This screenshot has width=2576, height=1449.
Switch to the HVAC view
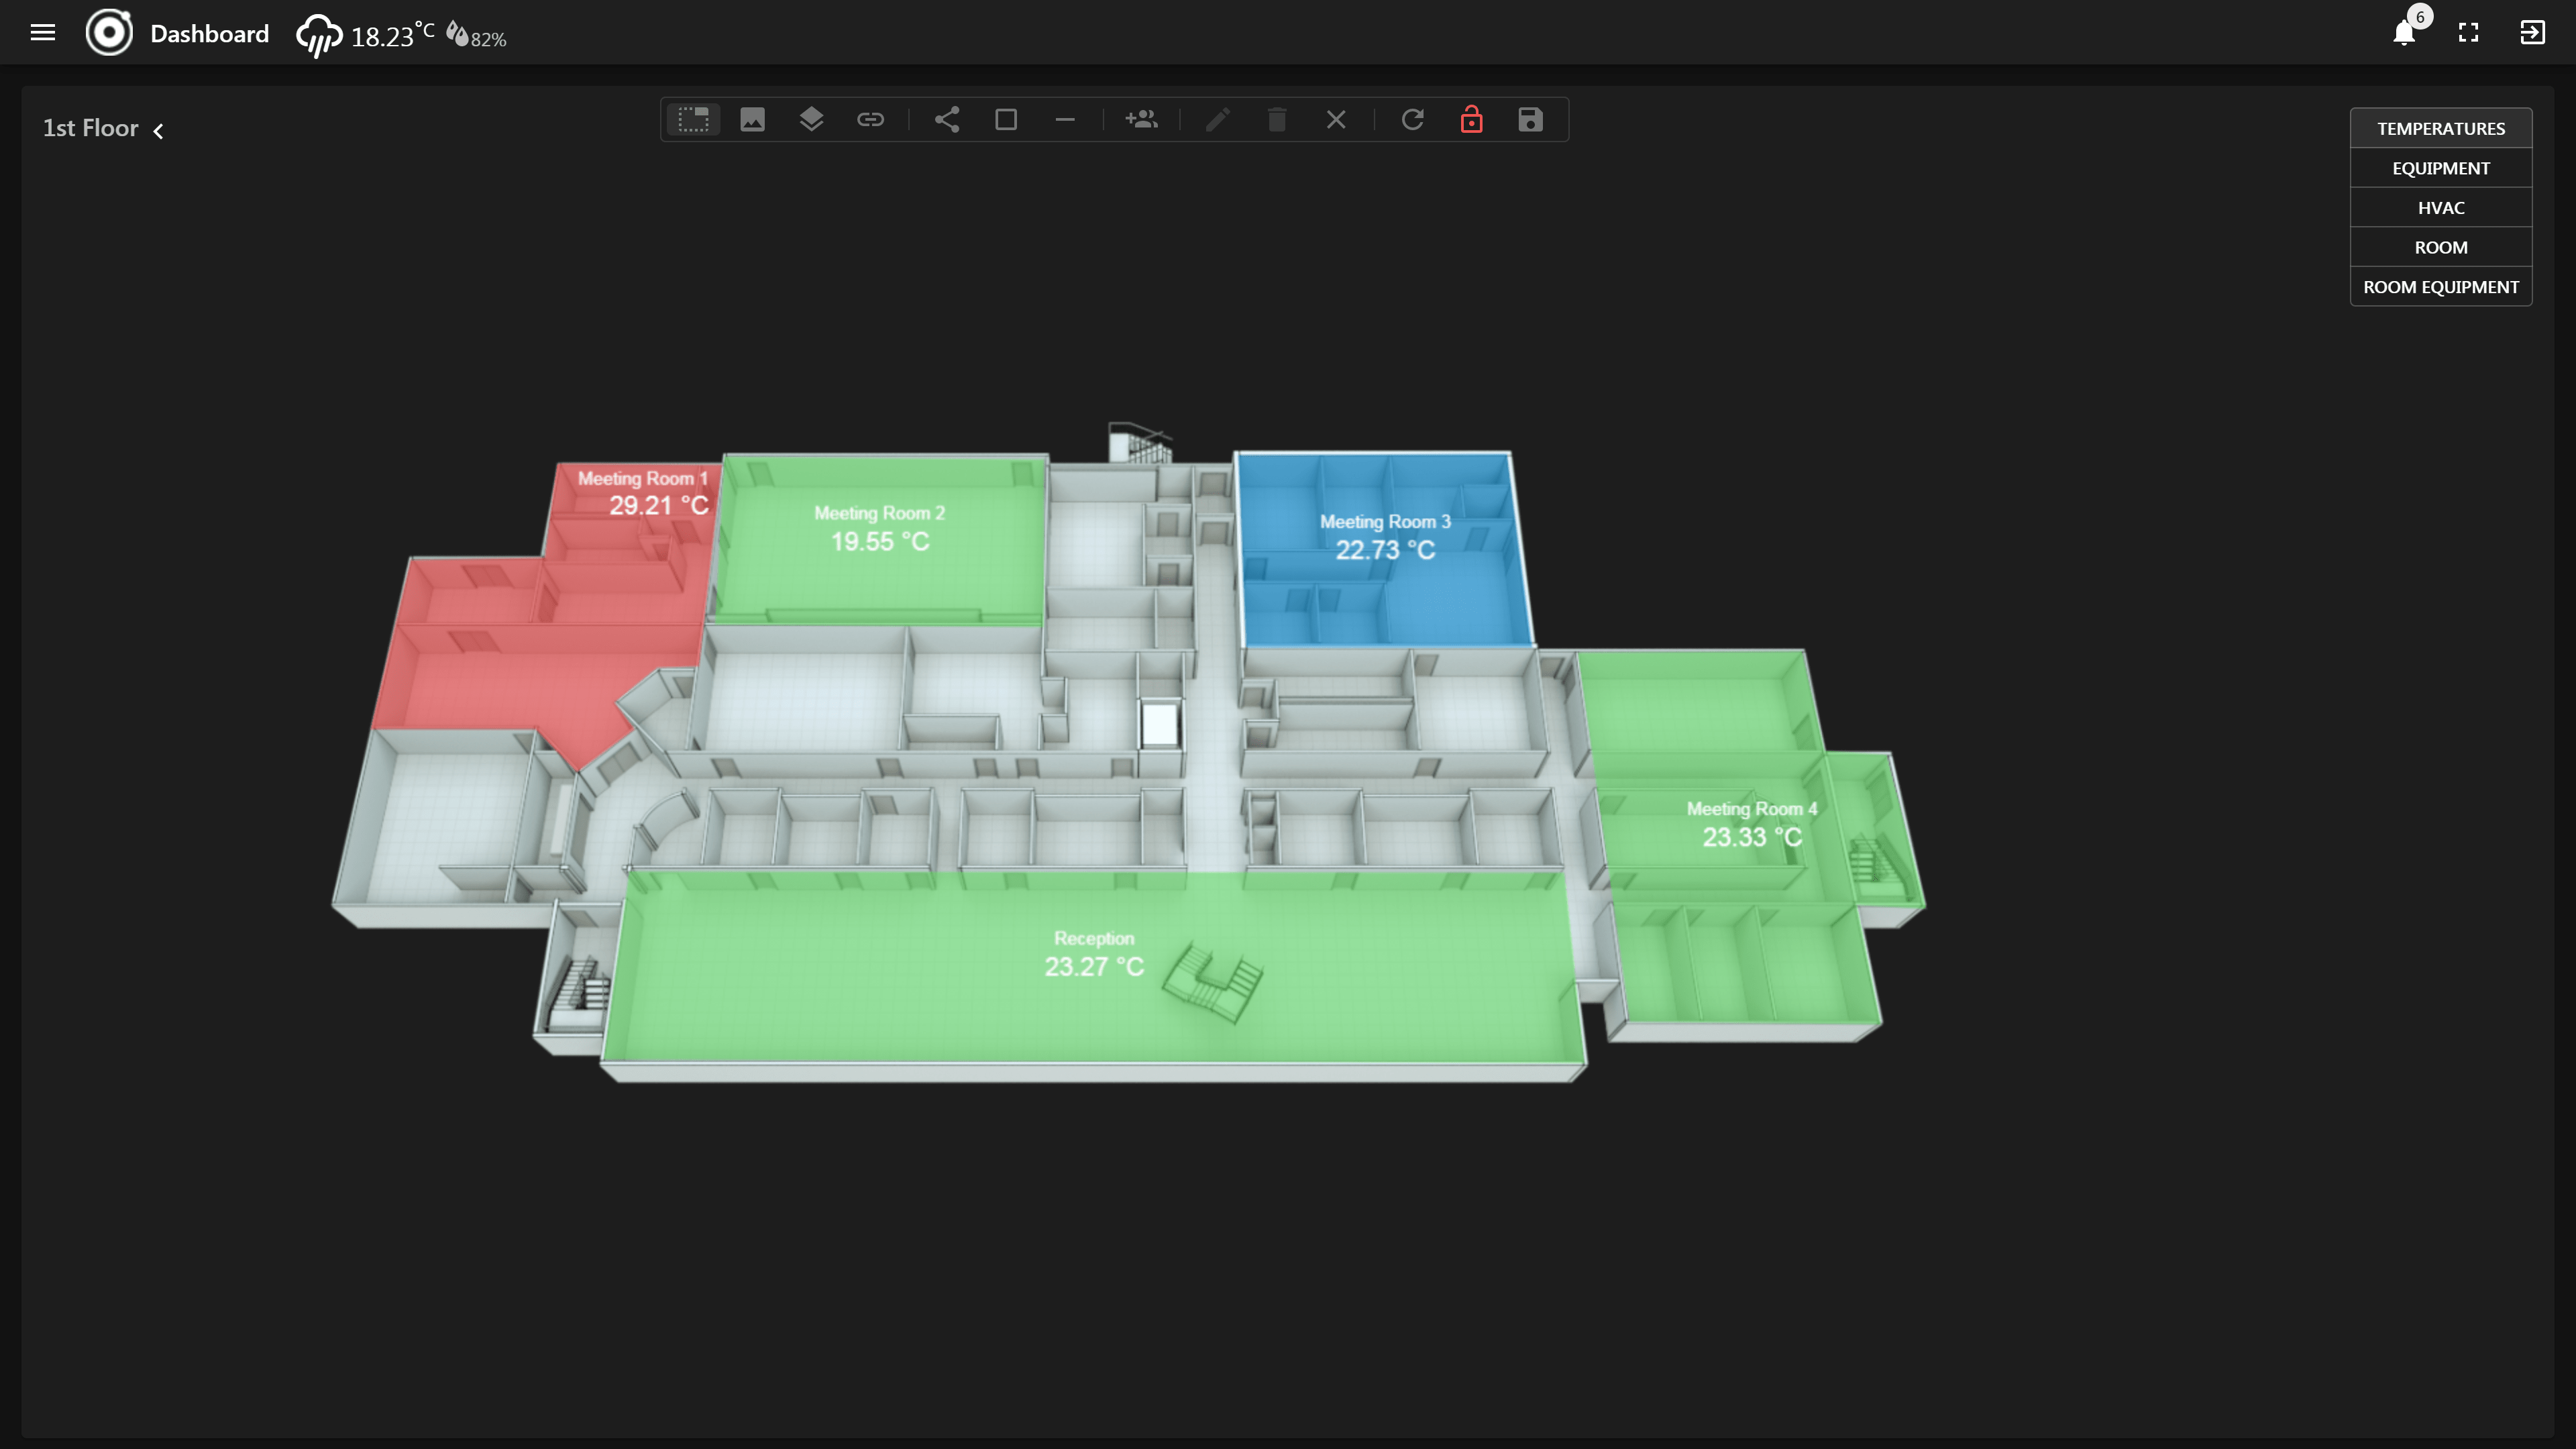[2440, 208]
